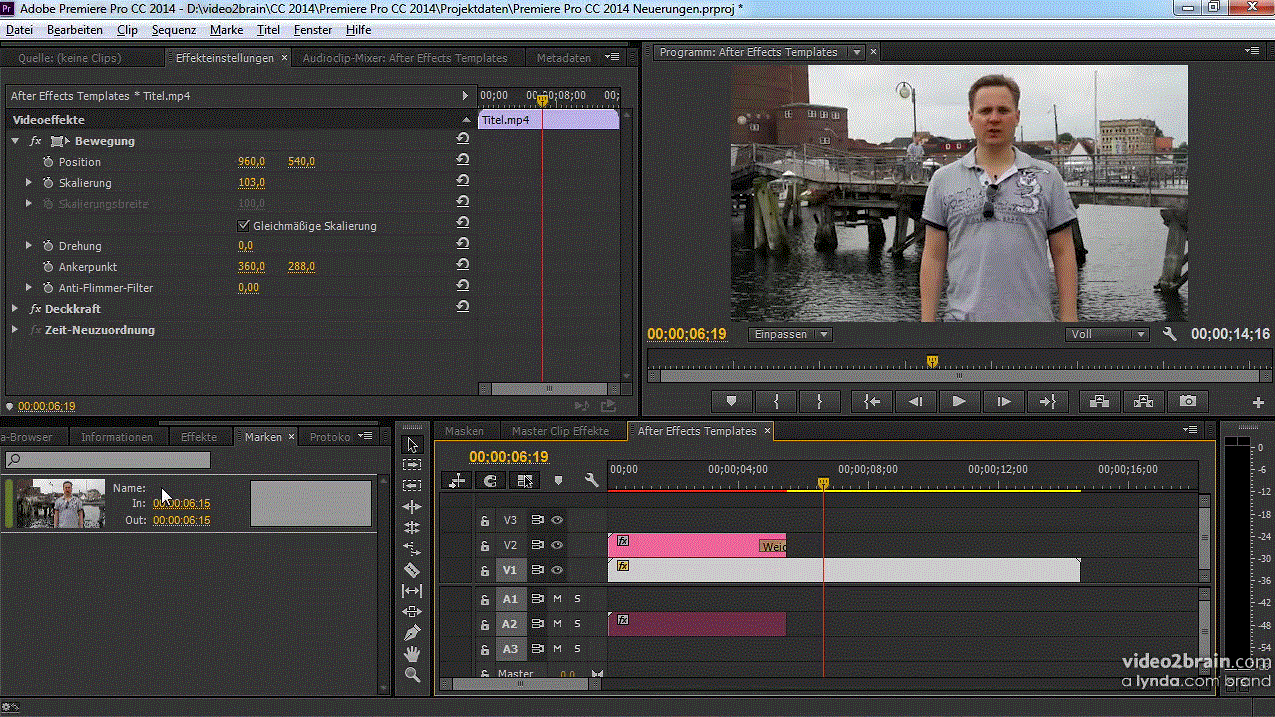Viewport: 1275px width, 717px height.
Task: Add marker in Program monitor
Action: [x=732, y=401]
